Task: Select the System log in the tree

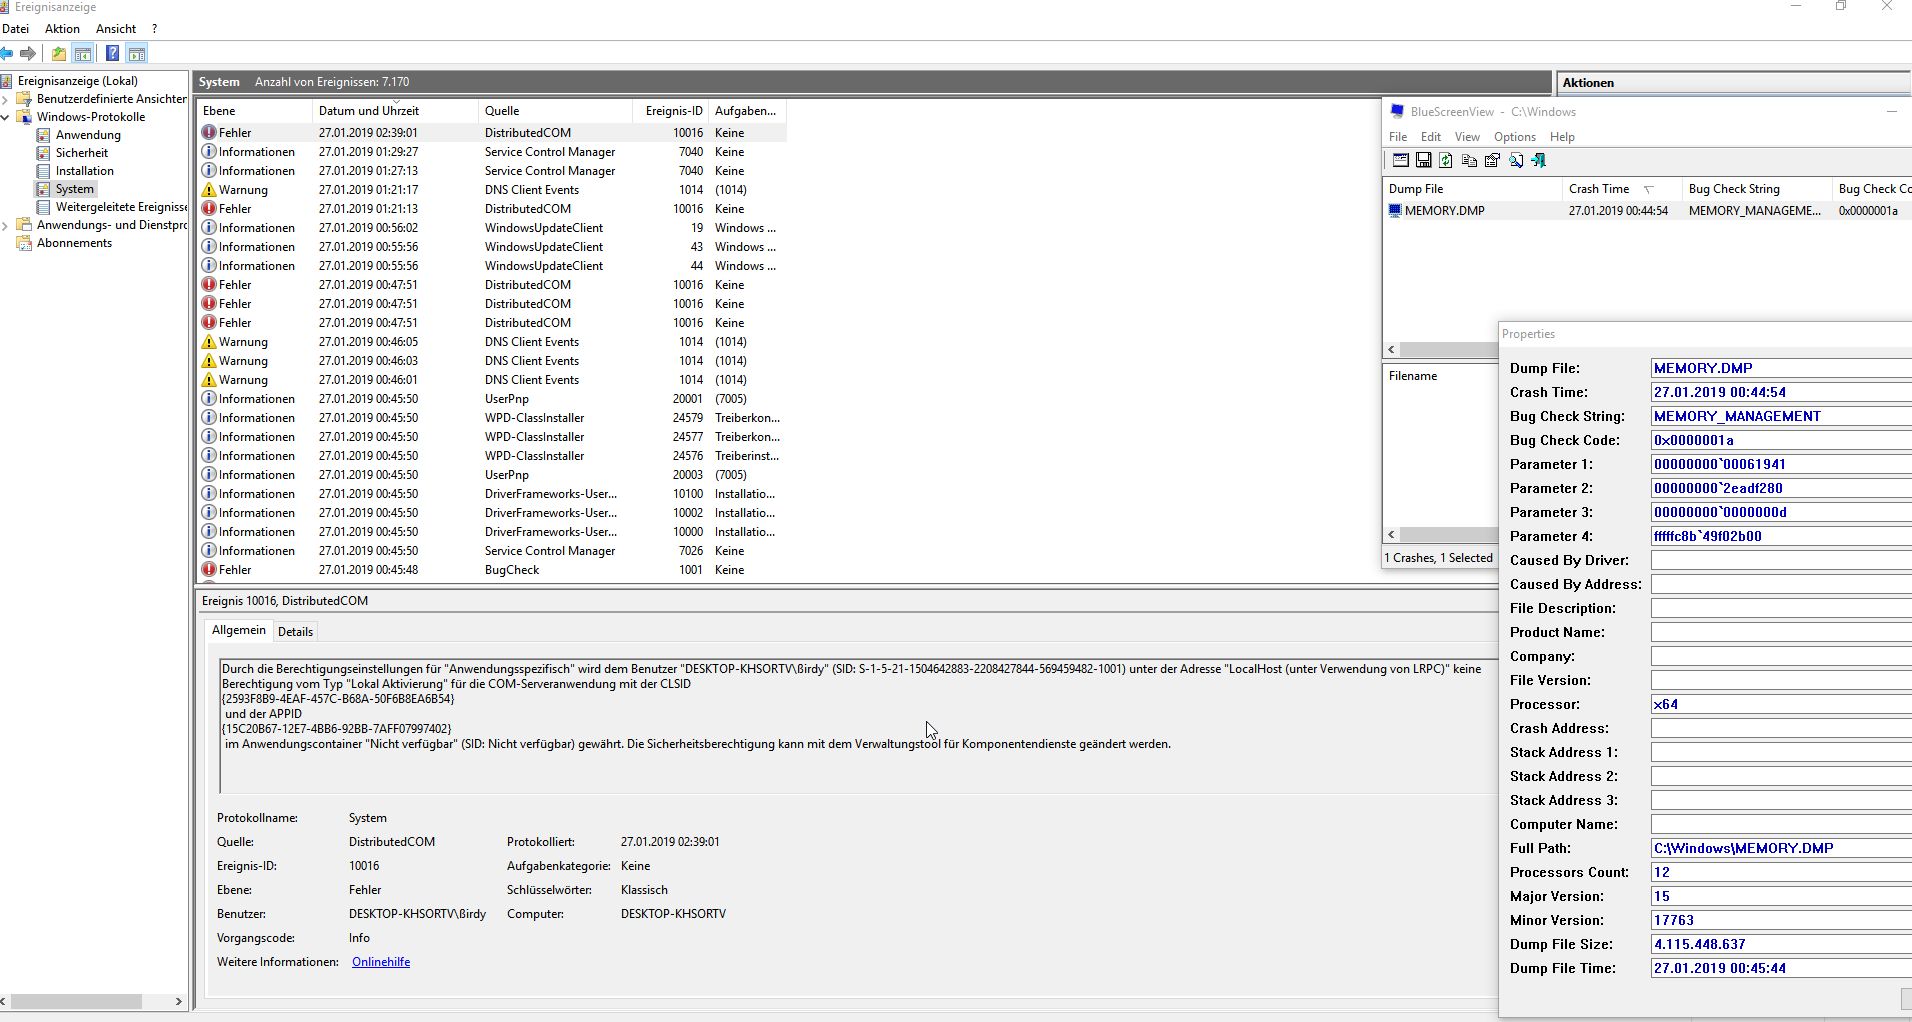Action: (74, 189)
